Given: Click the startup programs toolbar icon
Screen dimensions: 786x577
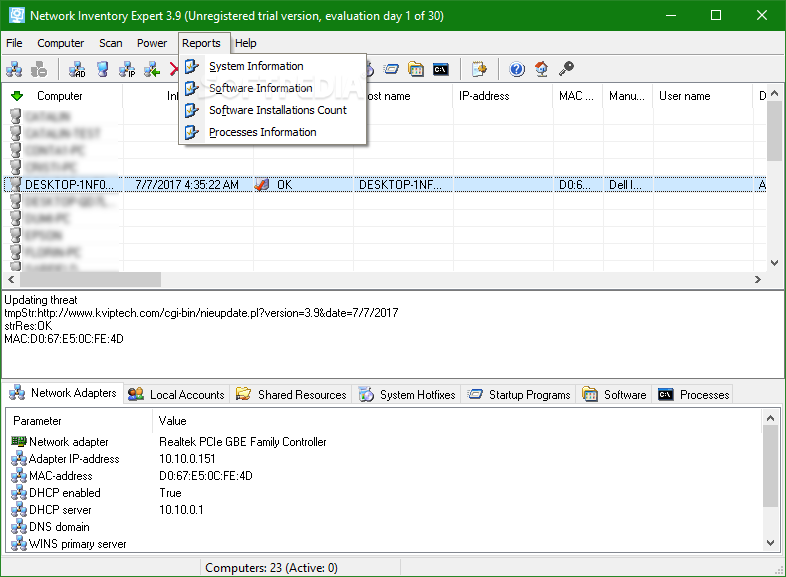Looking at the screenshot, I should click(391, 69).
